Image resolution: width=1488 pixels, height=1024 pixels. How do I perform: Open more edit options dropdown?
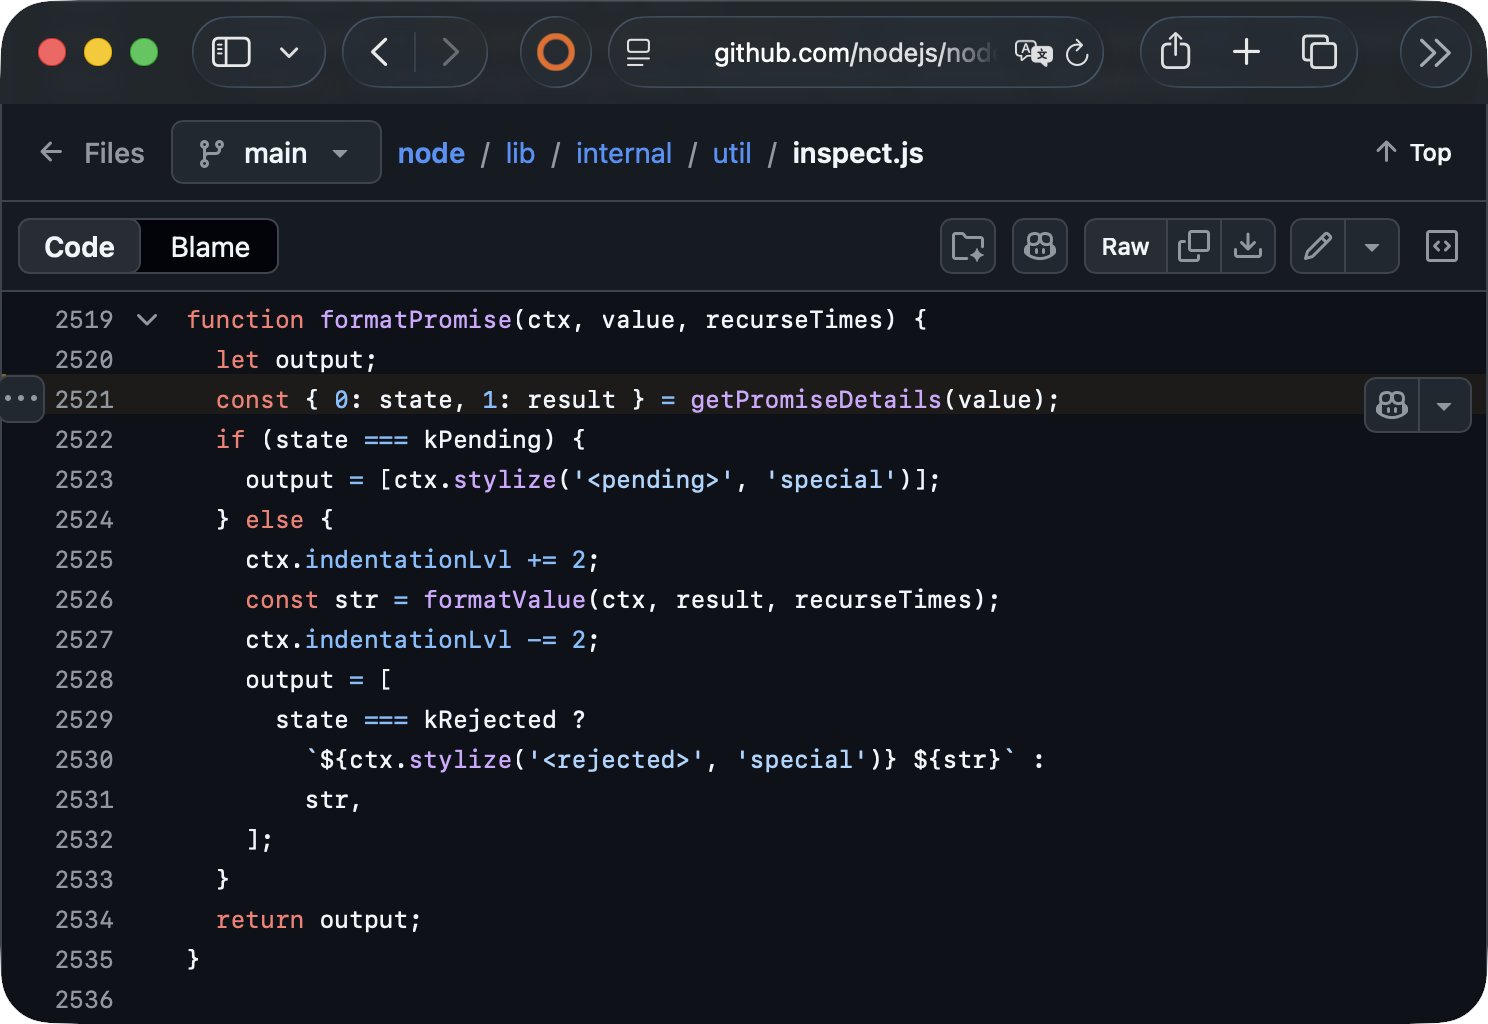coord(1372,246)
